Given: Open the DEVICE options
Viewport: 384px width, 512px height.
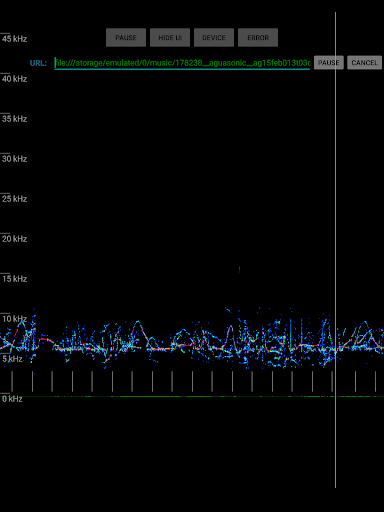Looking at the screenshot, I should [x=214, y=38].
